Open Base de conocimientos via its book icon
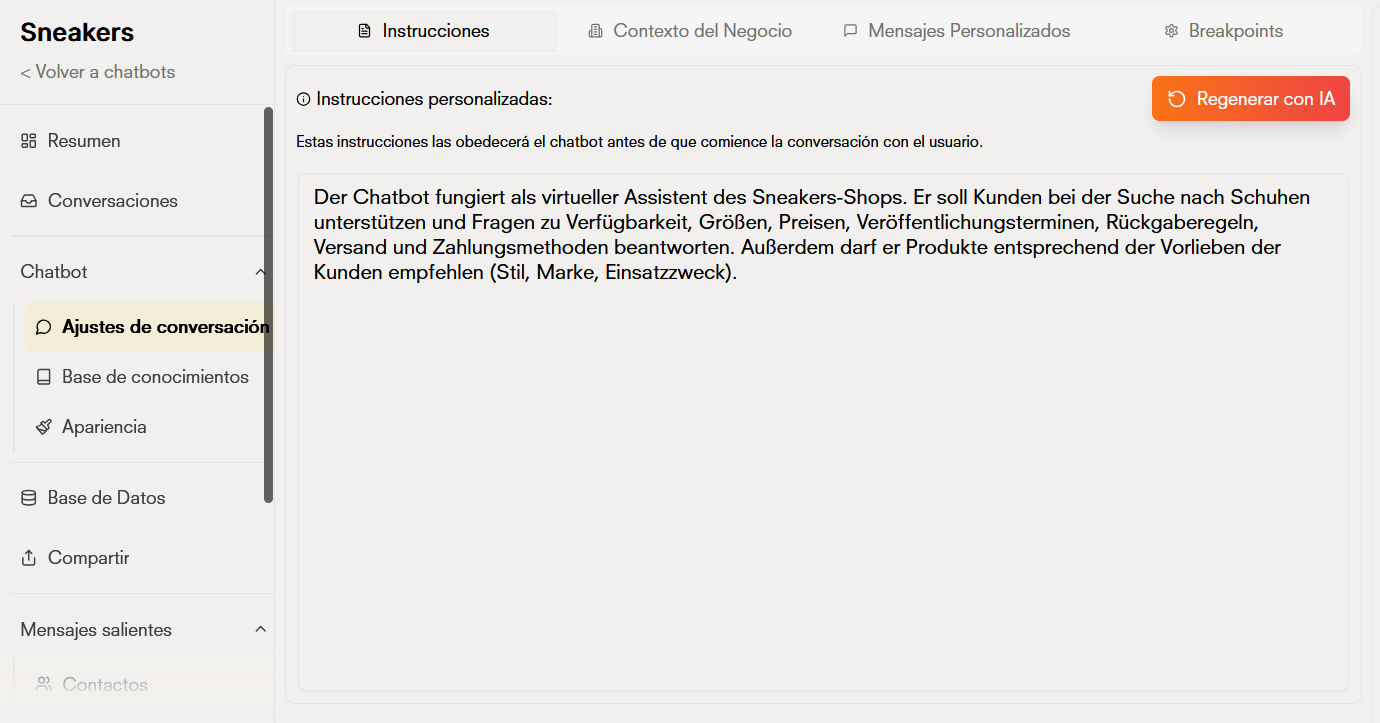 42,377
